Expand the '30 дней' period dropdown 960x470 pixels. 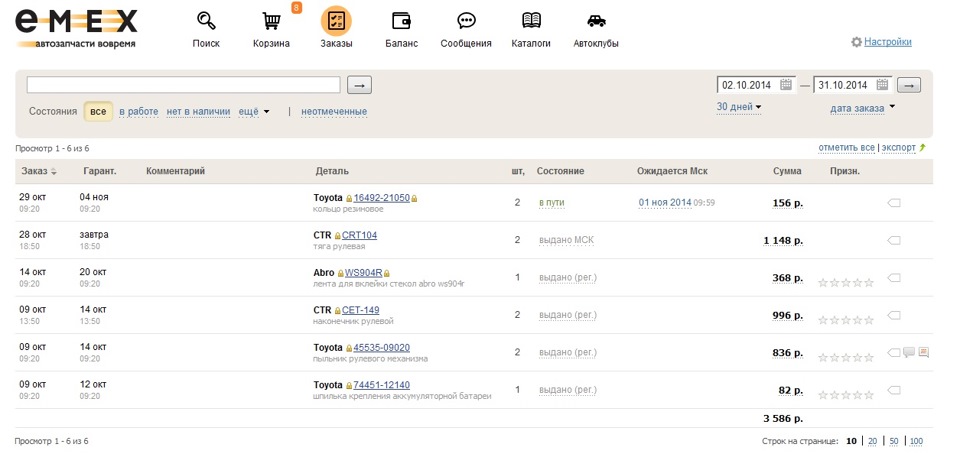pos(739,107)
